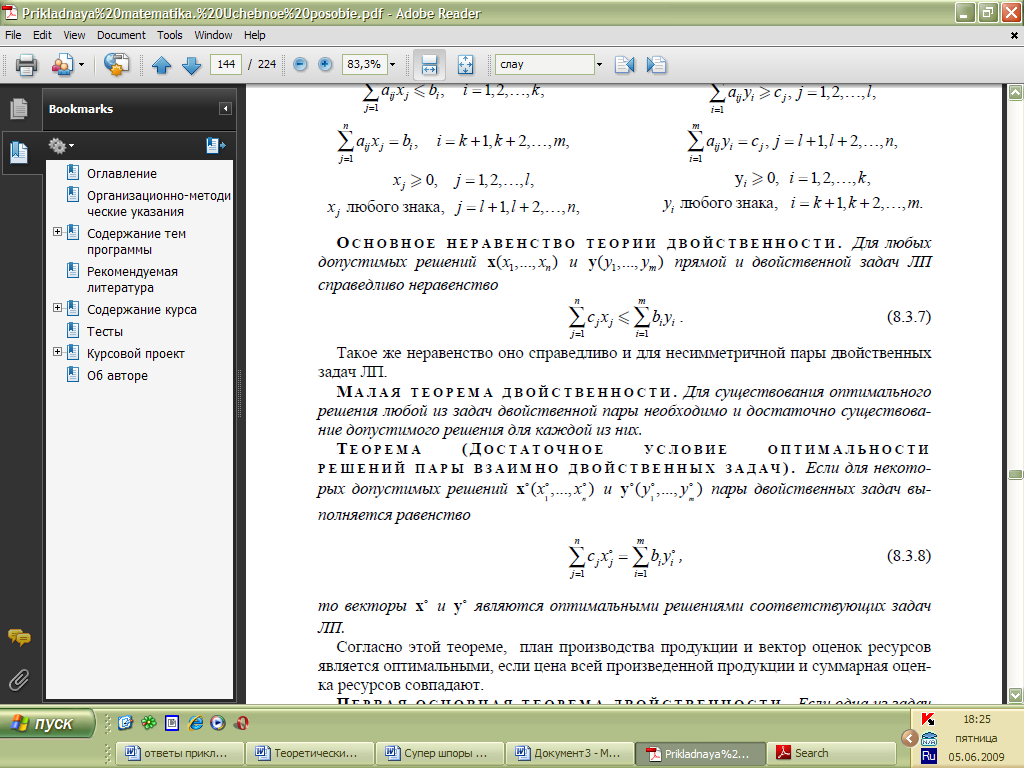This screenshot has height=768, width=1024.
Task: Click scrollbar up arrow of document
Action: [x=1015, y=93]
